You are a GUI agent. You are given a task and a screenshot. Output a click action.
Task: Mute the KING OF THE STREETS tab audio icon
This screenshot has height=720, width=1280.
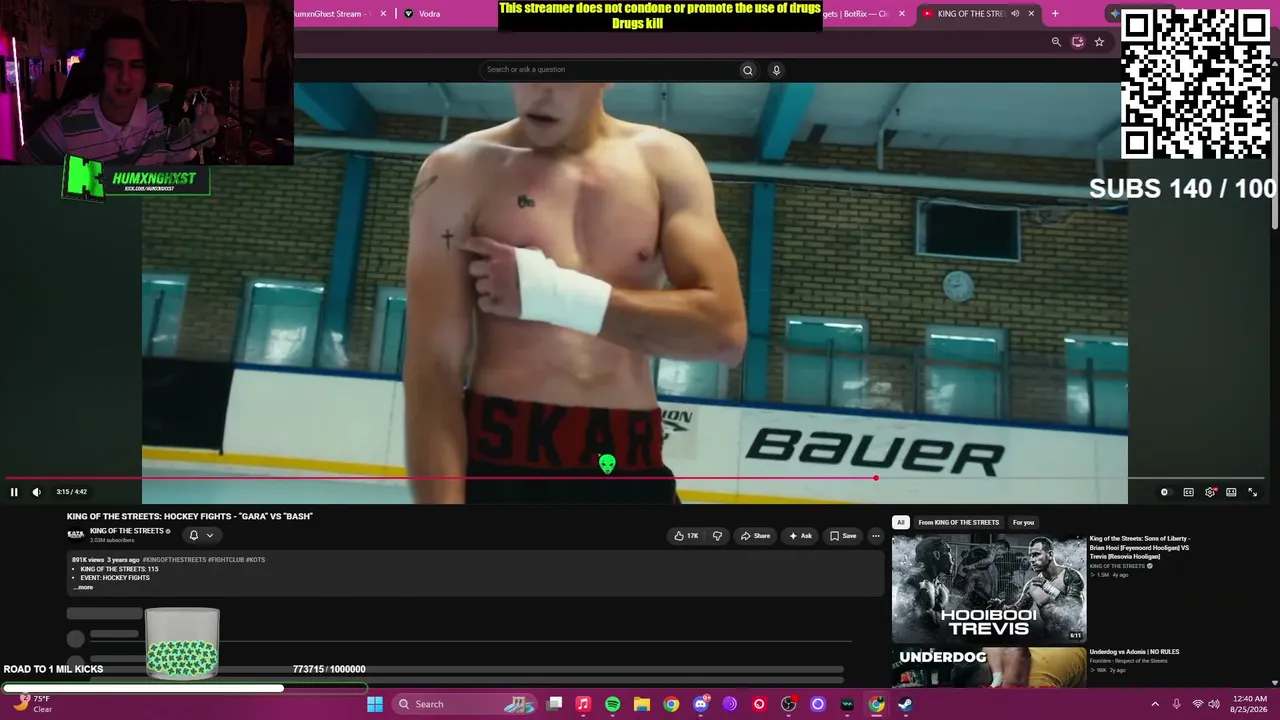1015,14
